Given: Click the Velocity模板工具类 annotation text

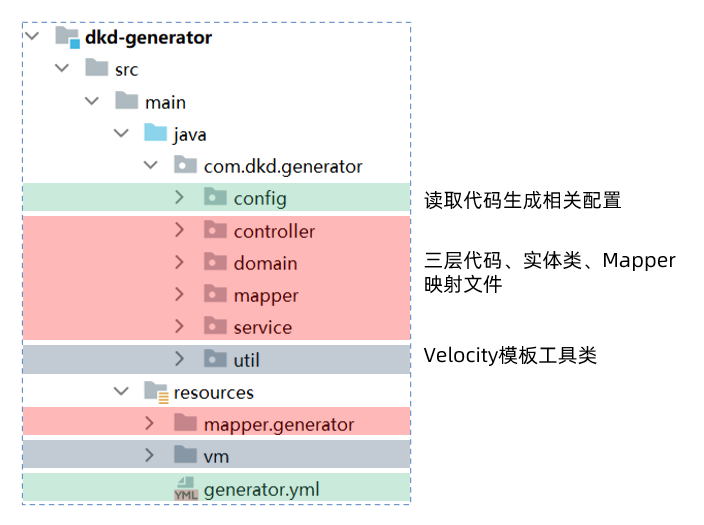Looking at the screenshot, I should coord(510,355).
